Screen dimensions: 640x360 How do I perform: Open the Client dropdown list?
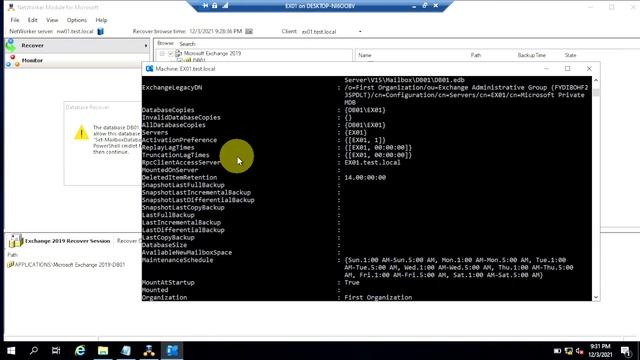coord(360,31)
